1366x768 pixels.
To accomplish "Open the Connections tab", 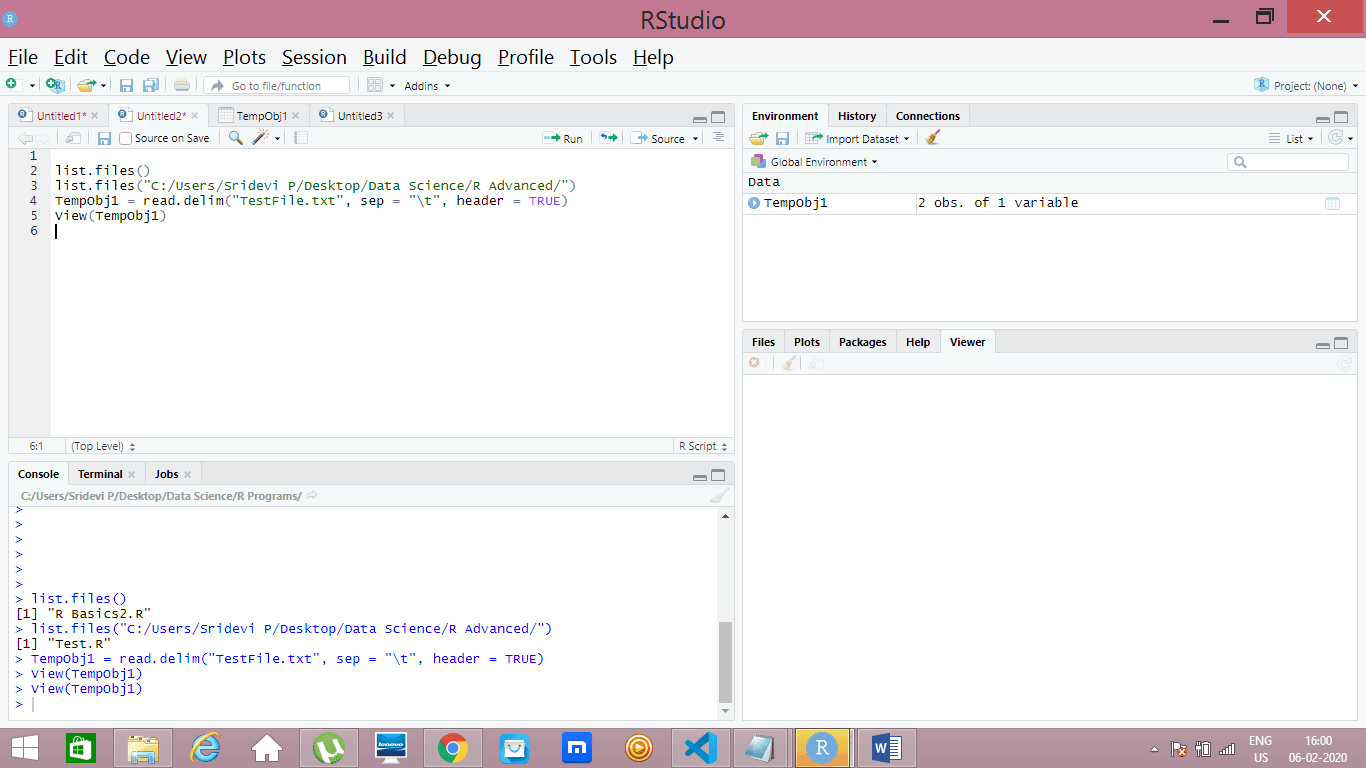I will point(928,116).
